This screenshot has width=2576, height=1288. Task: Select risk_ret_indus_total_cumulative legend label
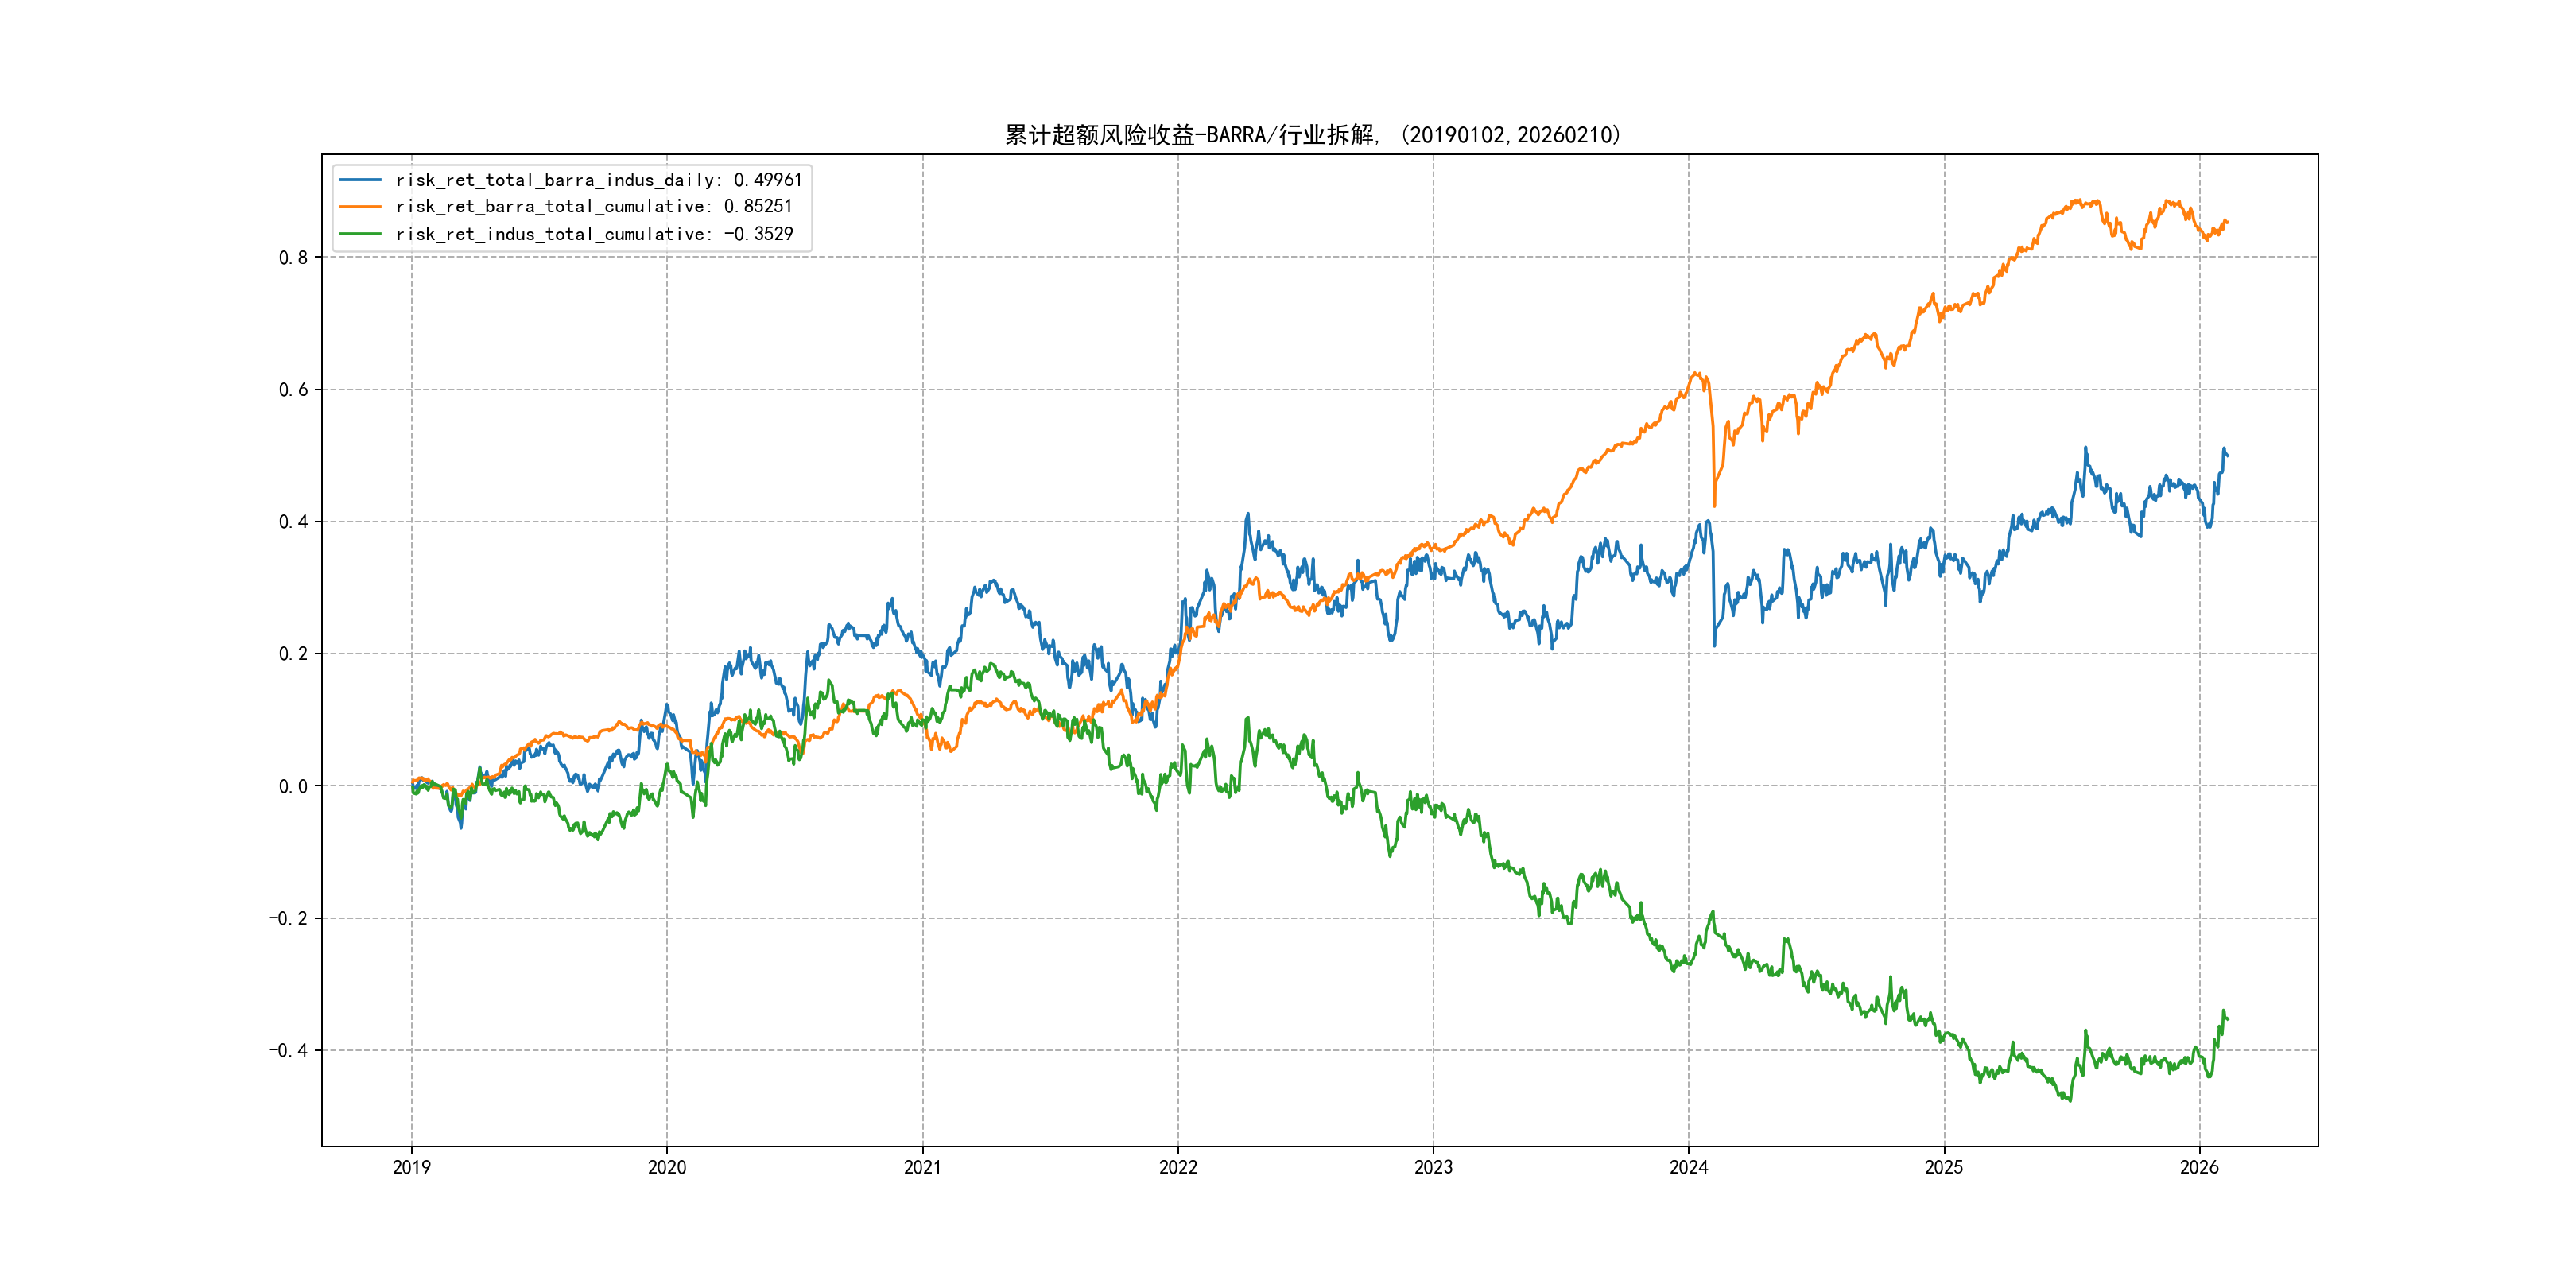594,234
